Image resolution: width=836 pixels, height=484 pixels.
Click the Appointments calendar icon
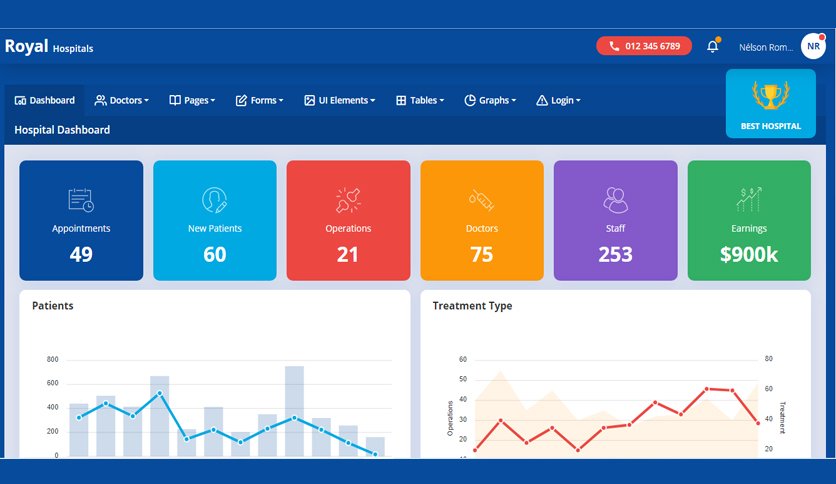(81, 200)
